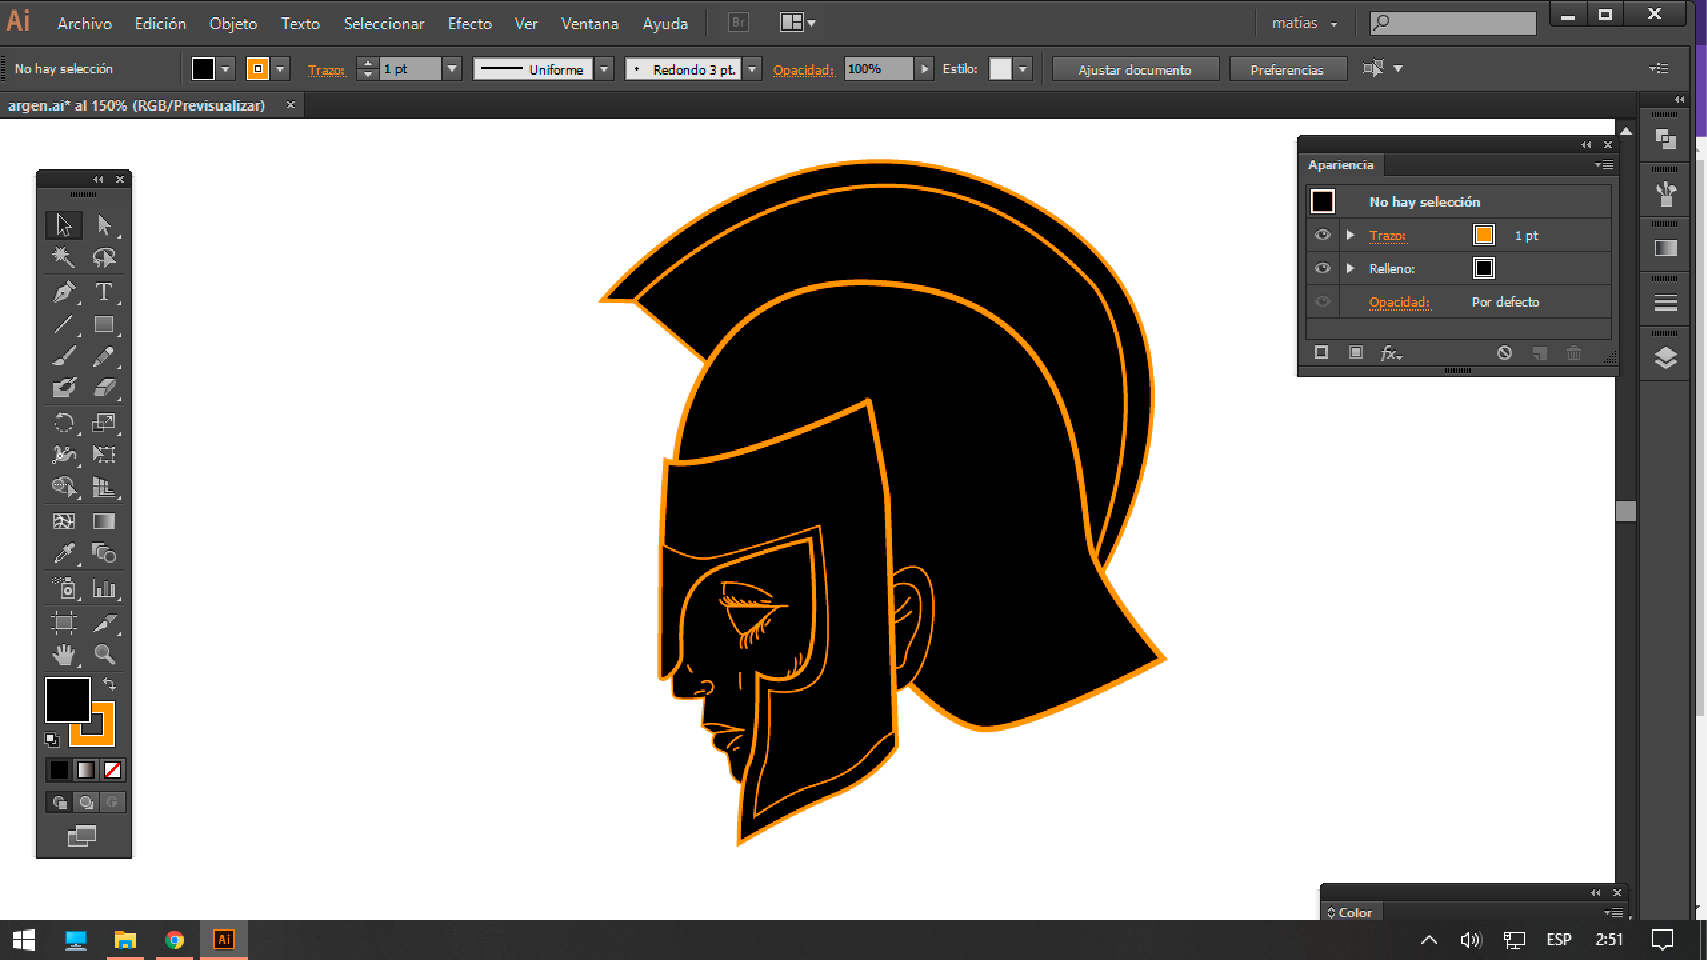Open fill color dropdown in control bar
The width and height of the screenshot is (1707, 961).
point(226,69)
